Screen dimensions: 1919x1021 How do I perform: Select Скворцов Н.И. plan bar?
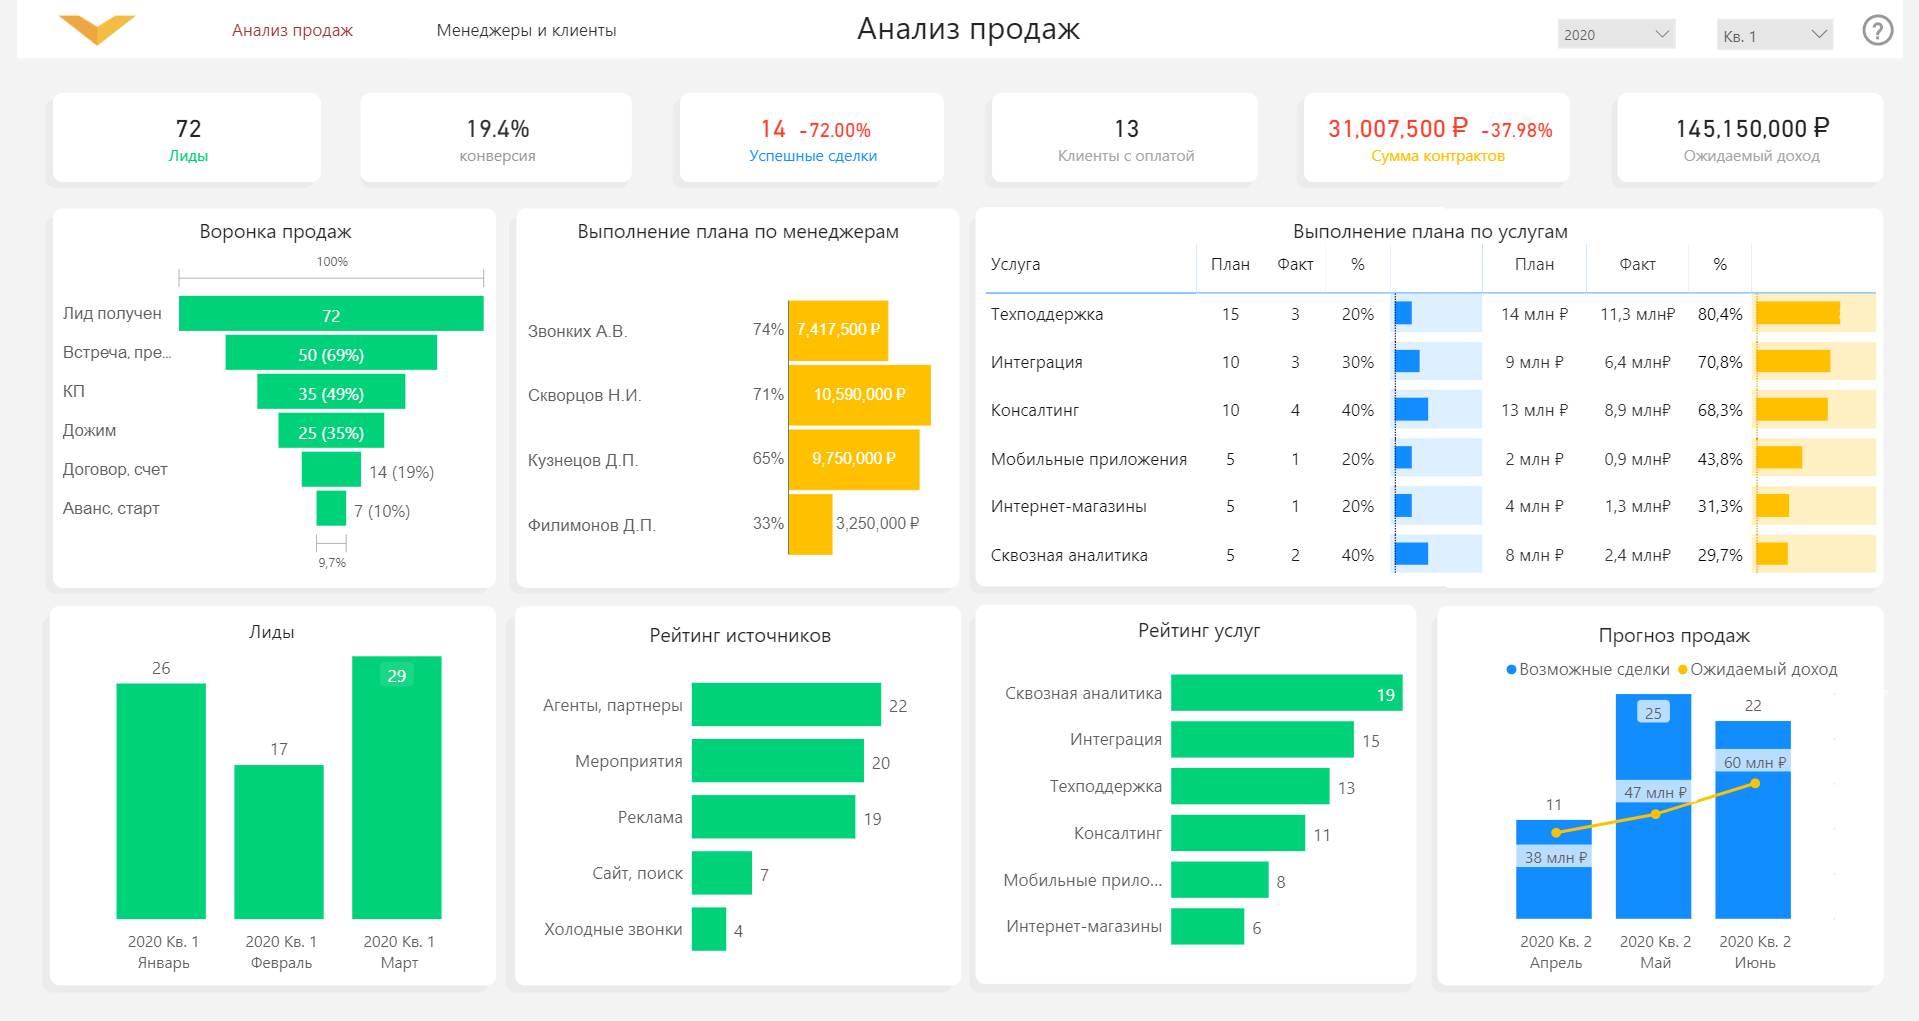tap(859, 395)
